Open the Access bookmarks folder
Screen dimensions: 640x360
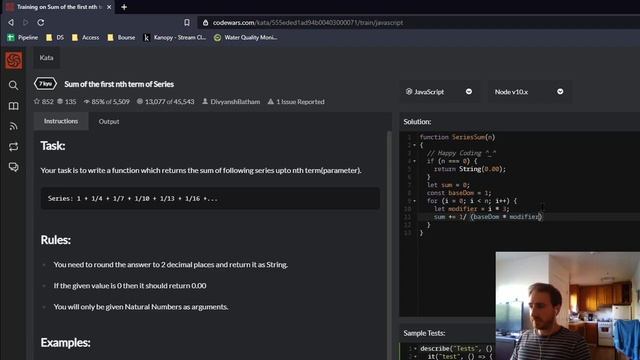point(85,37)
